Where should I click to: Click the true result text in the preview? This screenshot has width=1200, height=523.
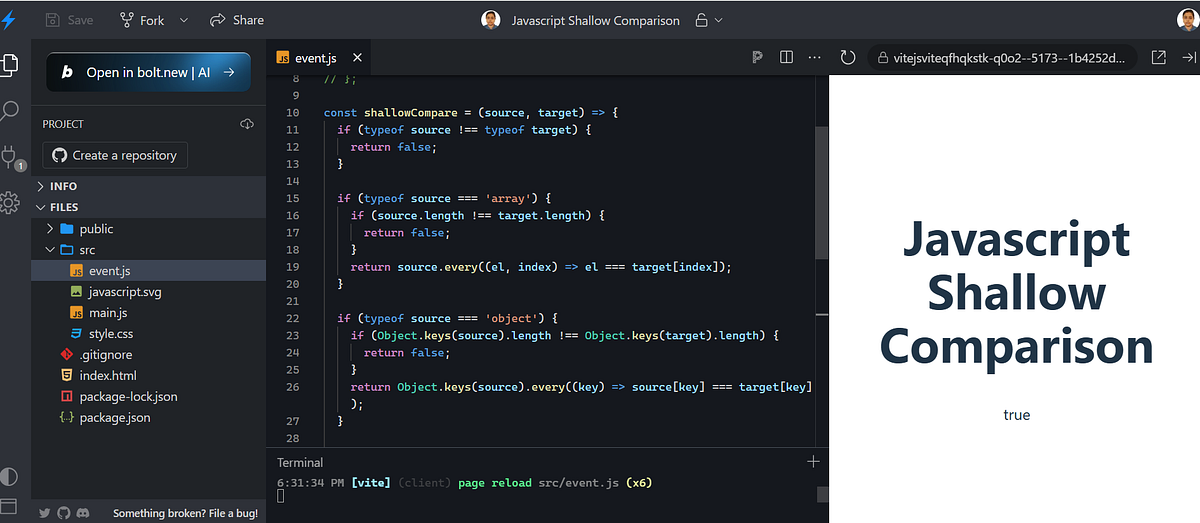tap(1017, 415)
